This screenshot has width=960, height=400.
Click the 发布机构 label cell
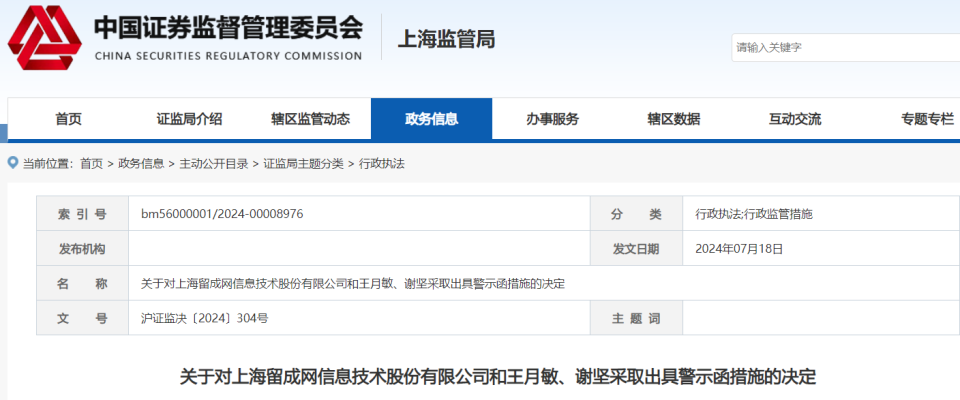(83, 249)
